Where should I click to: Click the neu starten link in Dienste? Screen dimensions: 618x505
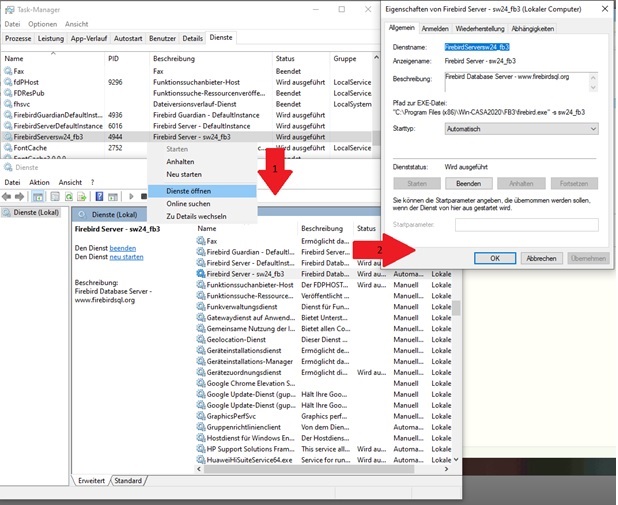126,257
